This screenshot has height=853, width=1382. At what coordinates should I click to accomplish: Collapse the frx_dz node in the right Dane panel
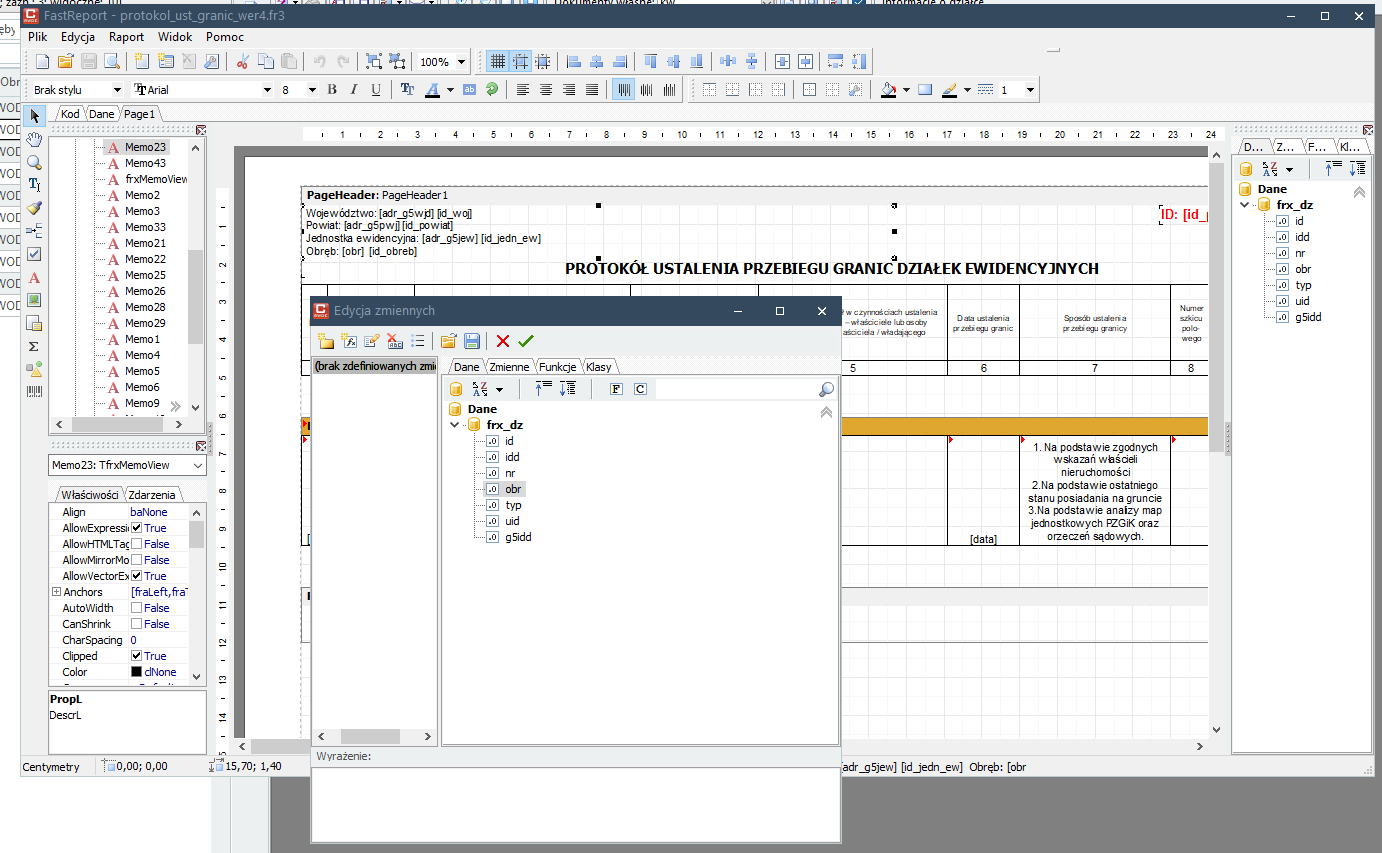[1244, 205]
